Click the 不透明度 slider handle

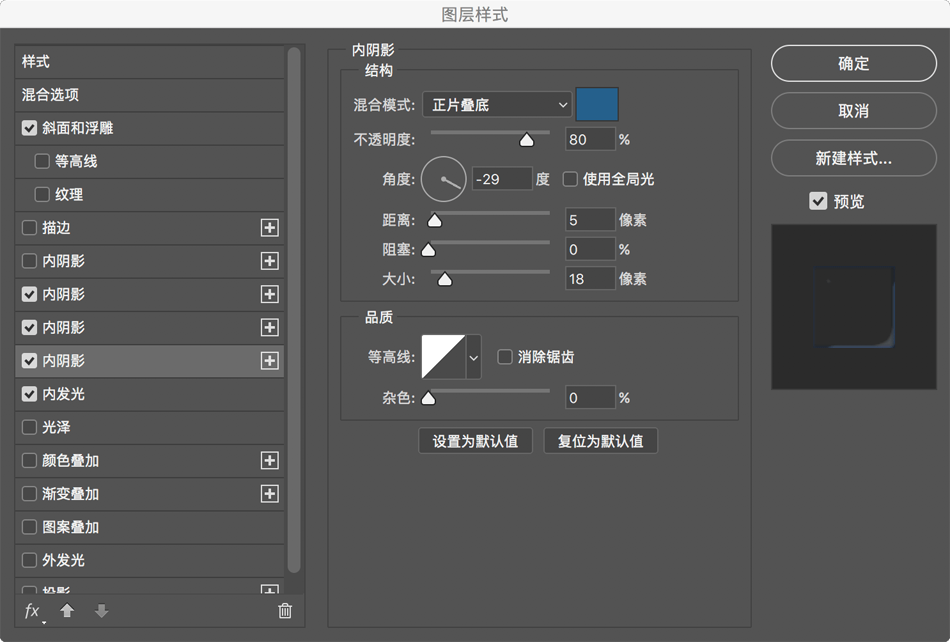pyautogui.click(x=526, y=141)
